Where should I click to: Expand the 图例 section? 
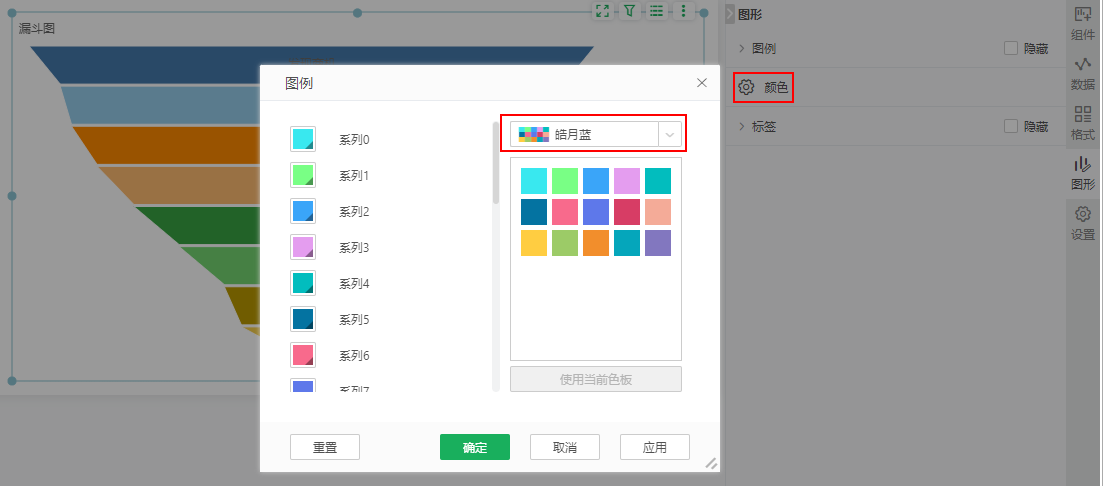[741, 48]
